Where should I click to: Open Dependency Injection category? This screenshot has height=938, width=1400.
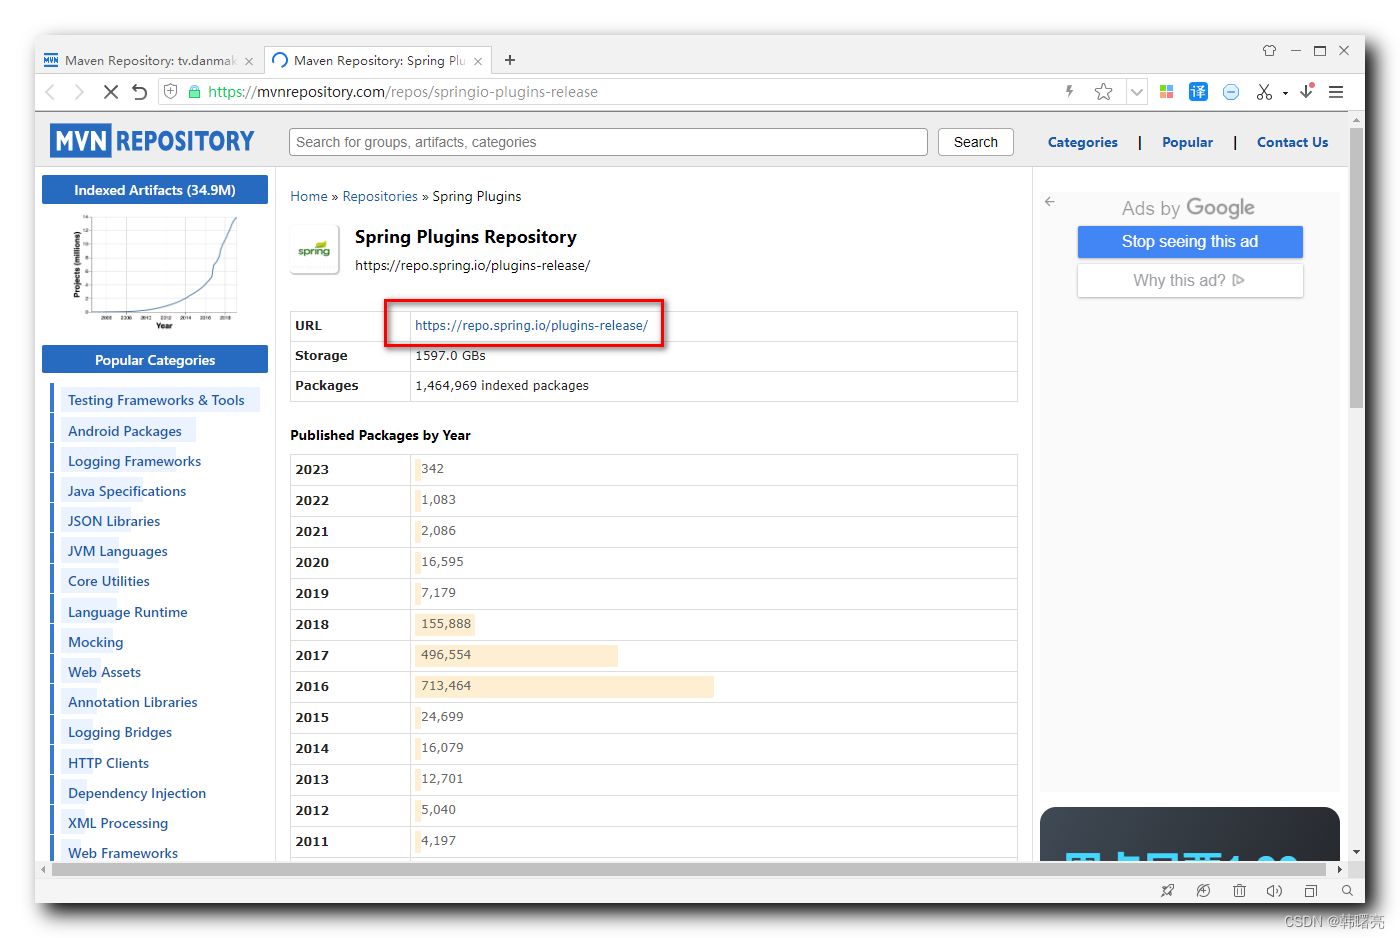[x=137, y=793]
